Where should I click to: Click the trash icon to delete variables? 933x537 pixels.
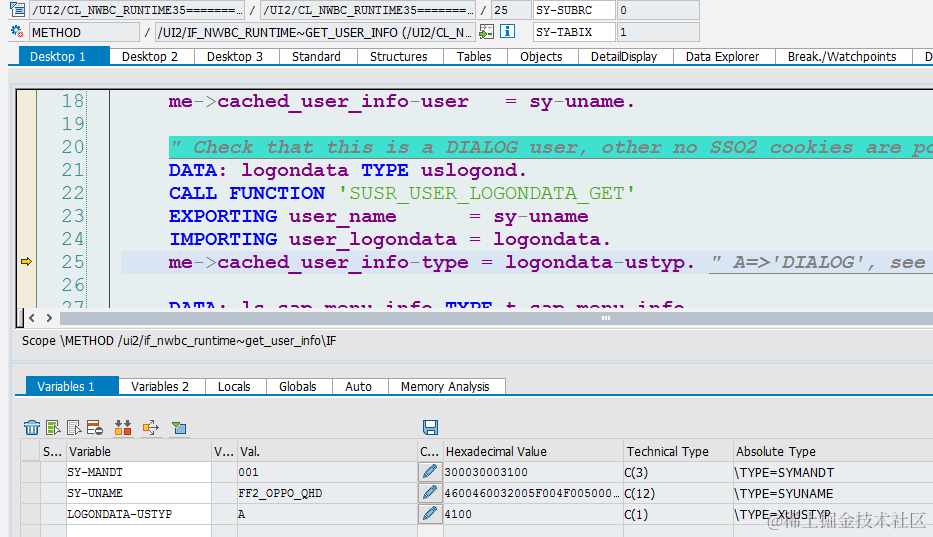tap(32, 427)
